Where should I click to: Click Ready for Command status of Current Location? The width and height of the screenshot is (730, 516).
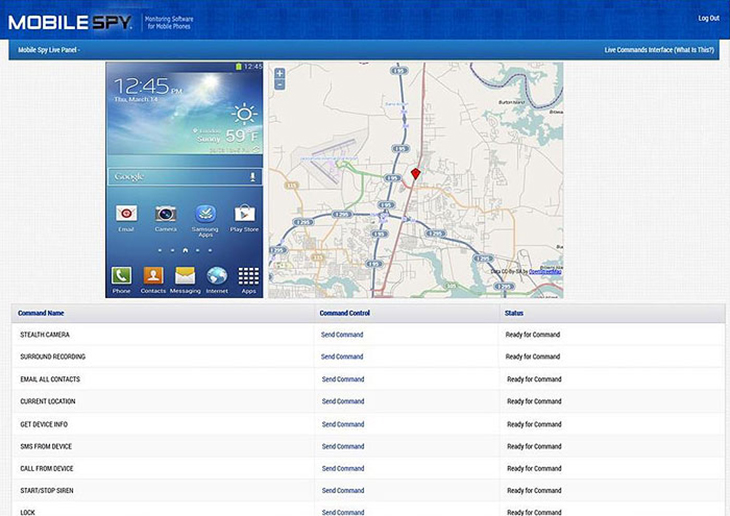534,401
